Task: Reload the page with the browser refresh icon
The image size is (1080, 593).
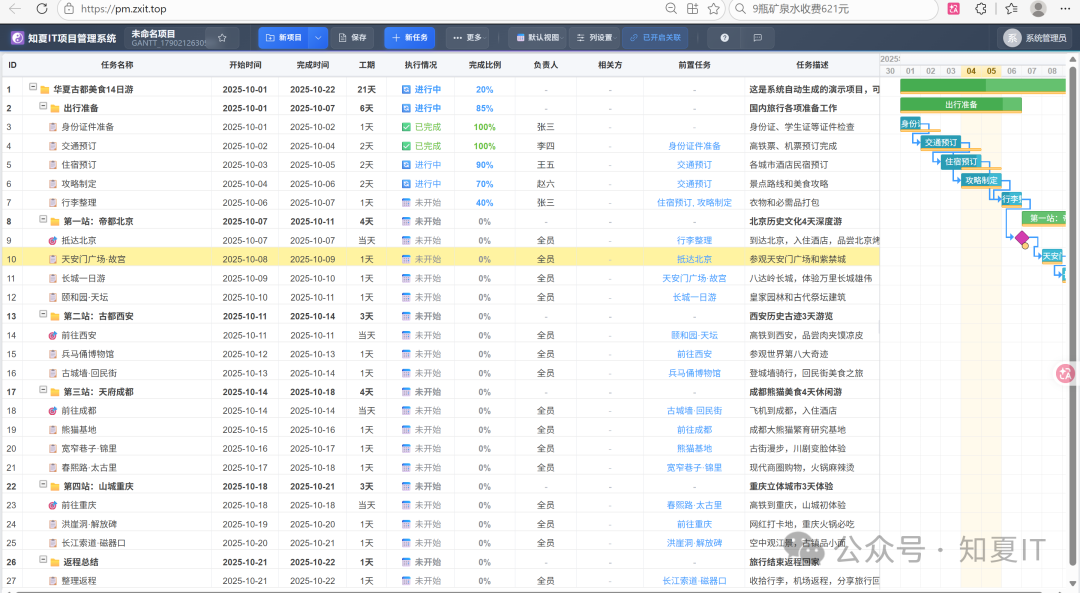Action: (41, 9)
